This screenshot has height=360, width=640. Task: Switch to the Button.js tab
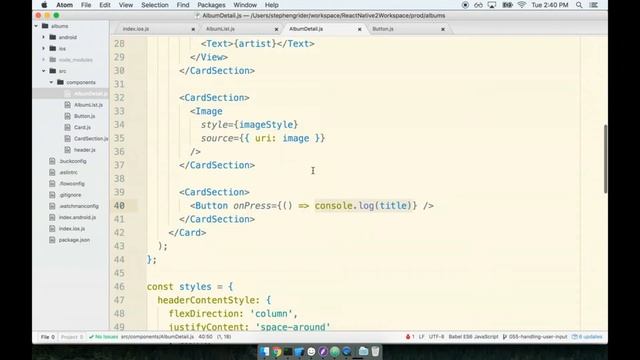(x=383, y=29)
